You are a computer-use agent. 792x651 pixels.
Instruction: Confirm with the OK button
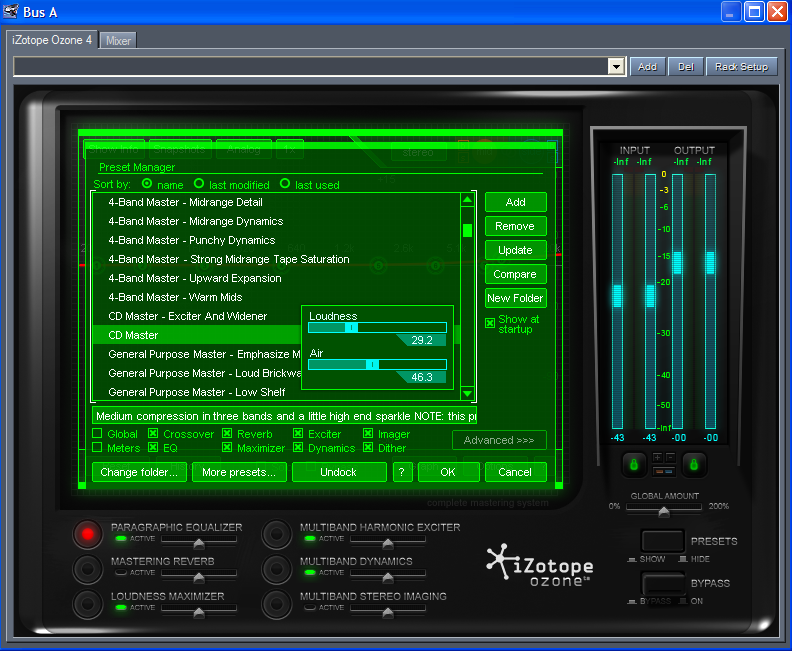point(449,472)
